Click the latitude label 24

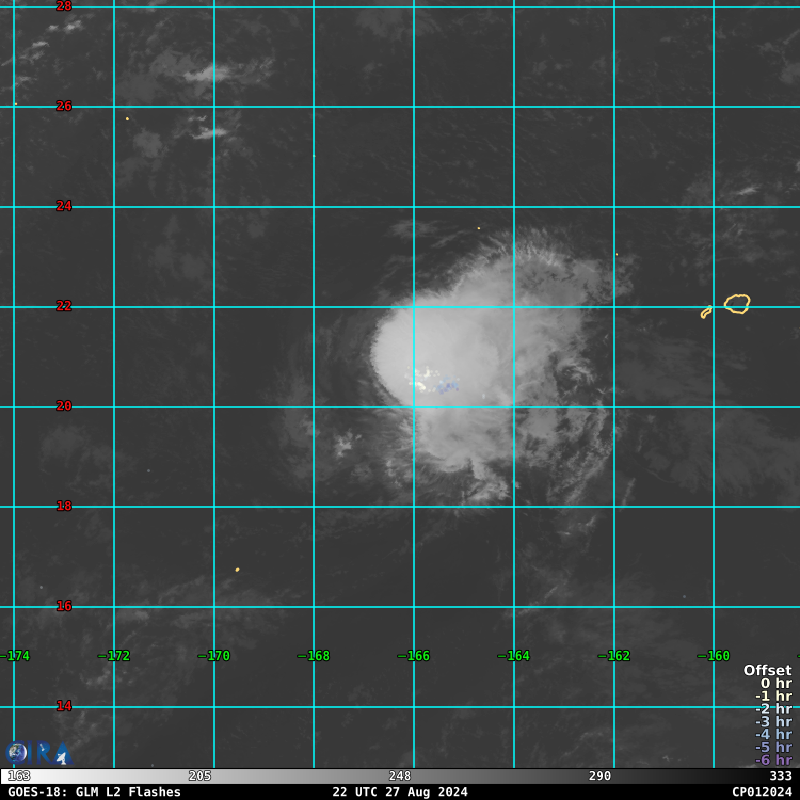tap(64, 206)
